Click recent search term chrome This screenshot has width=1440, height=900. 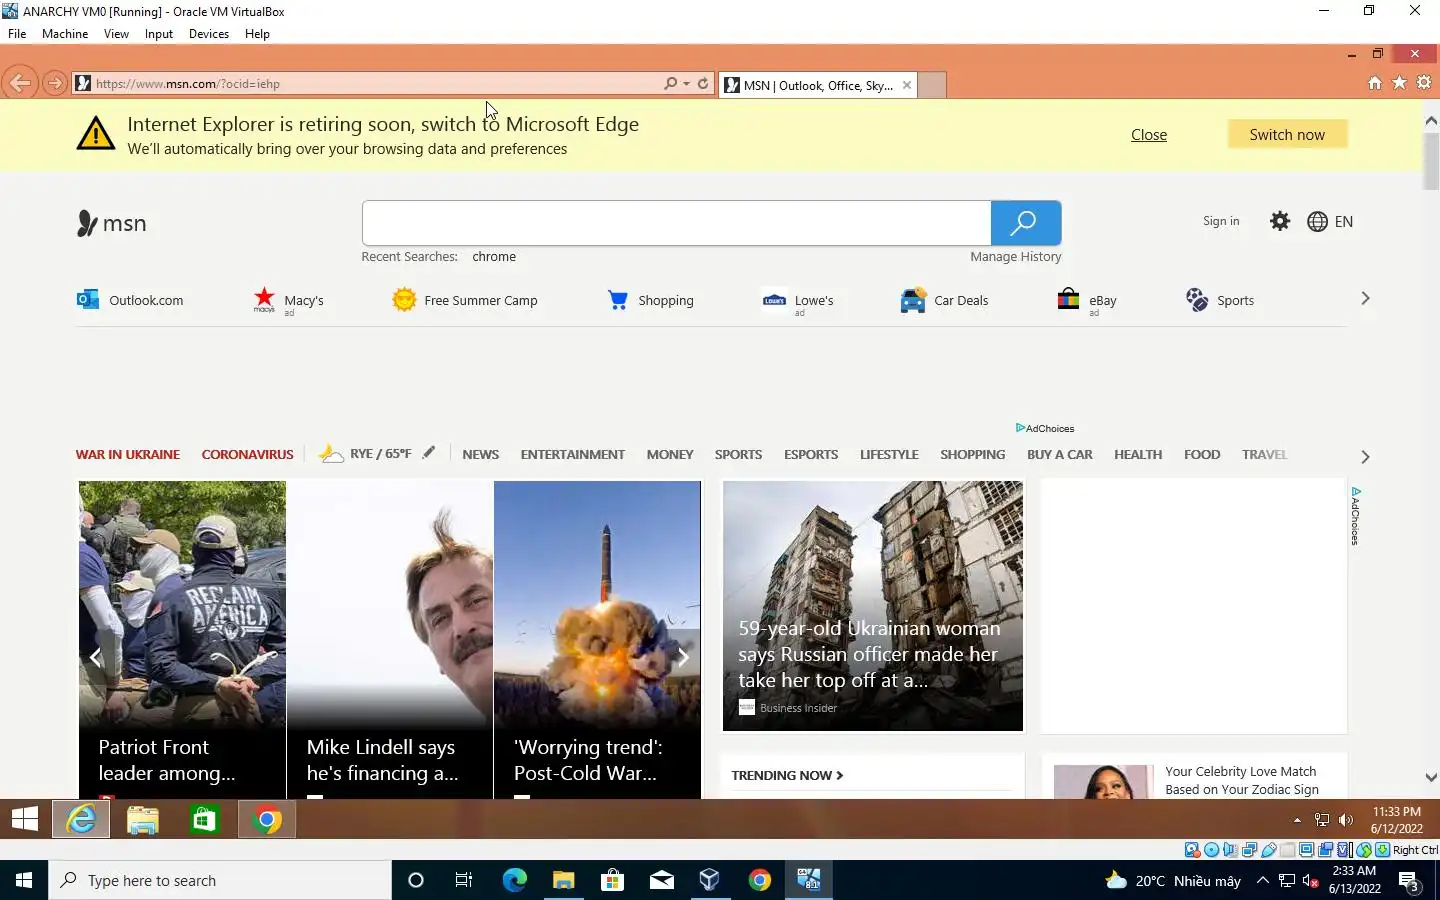[494, 257]
